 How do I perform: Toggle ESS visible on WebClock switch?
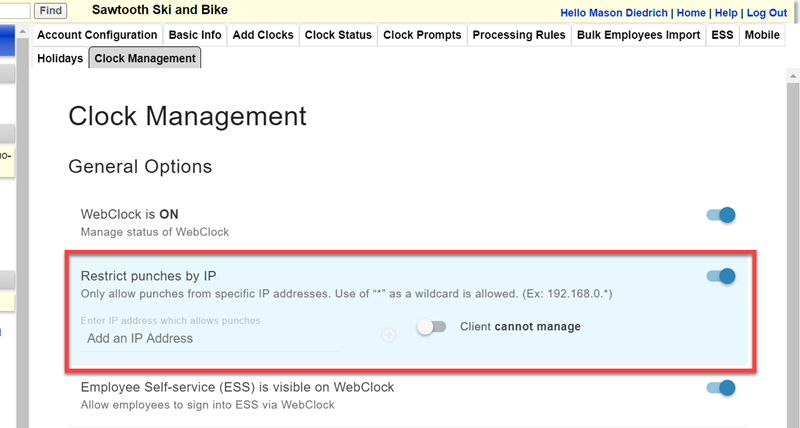coord(720,388)
